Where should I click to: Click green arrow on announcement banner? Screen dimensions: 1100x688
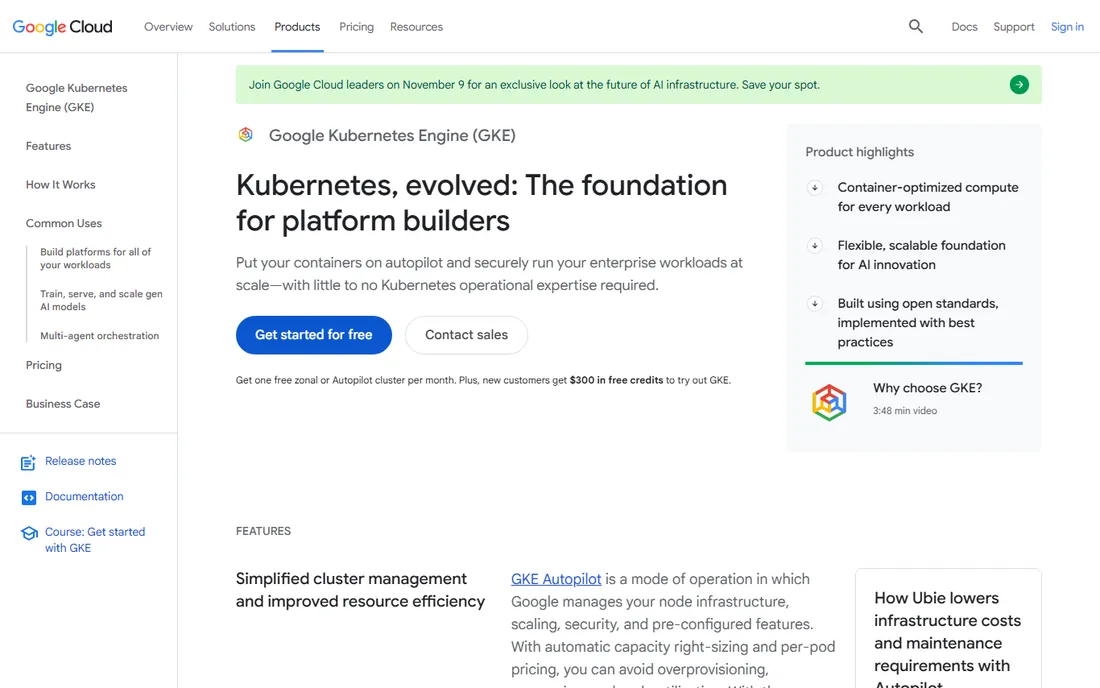[1019, 85]
